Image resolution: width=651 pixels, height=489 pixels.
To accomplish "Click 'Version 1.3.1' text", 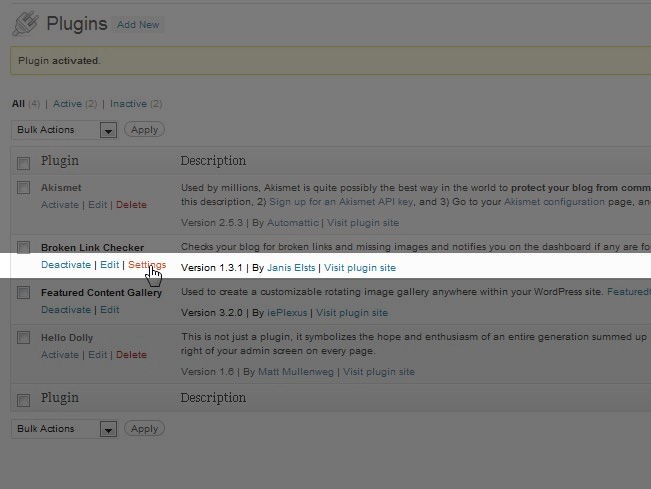I will (x=211, y=268).
